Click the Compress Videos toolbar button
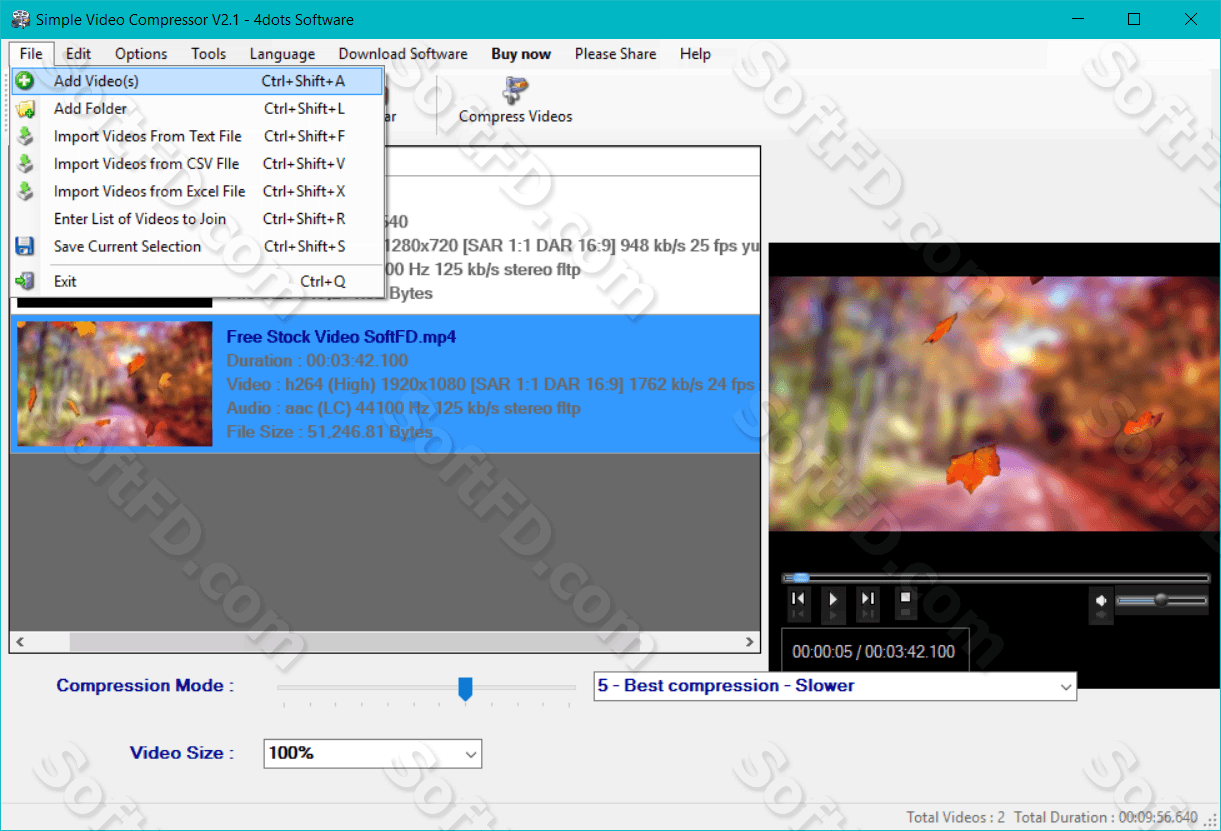This screenshot has width=1221, height=831. point(515,101)
